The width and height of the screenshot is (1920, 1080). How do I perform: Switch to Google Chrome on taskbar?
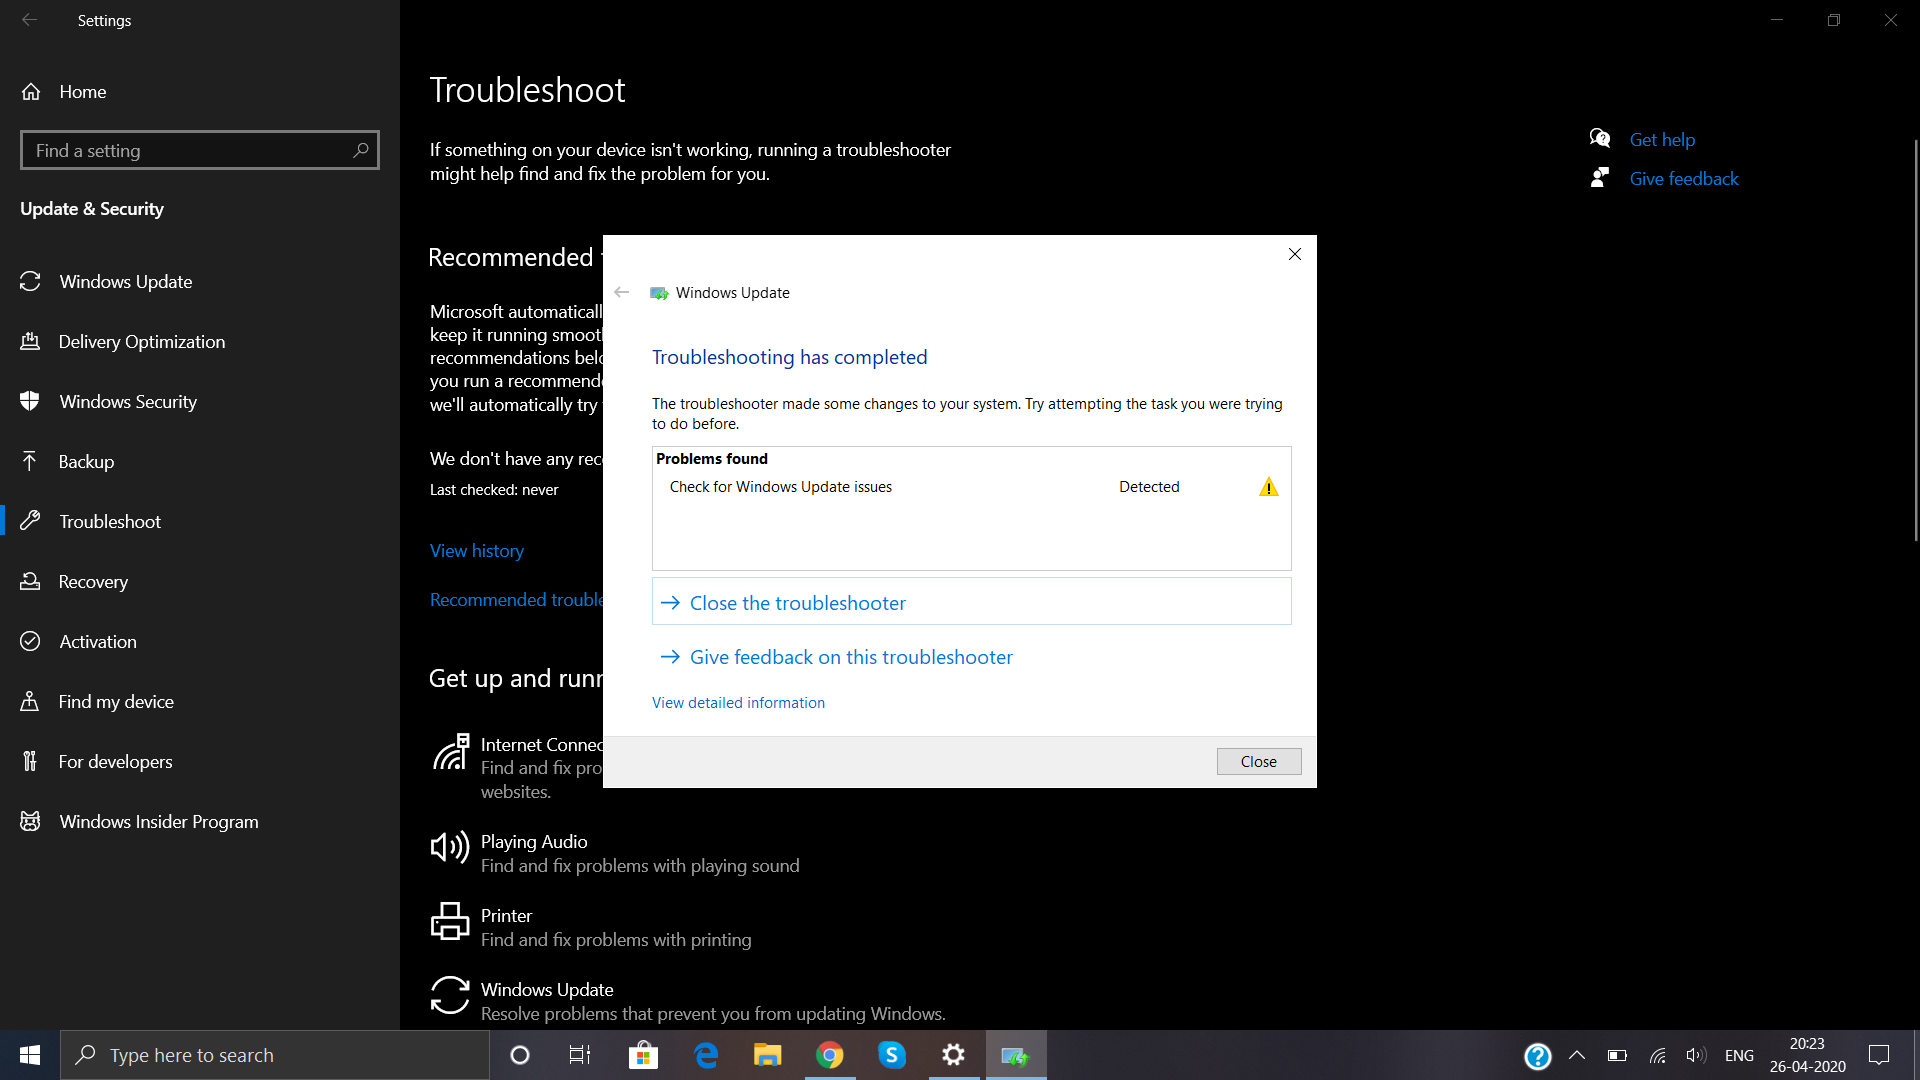pyautogui.click(x=829, y=1055)
